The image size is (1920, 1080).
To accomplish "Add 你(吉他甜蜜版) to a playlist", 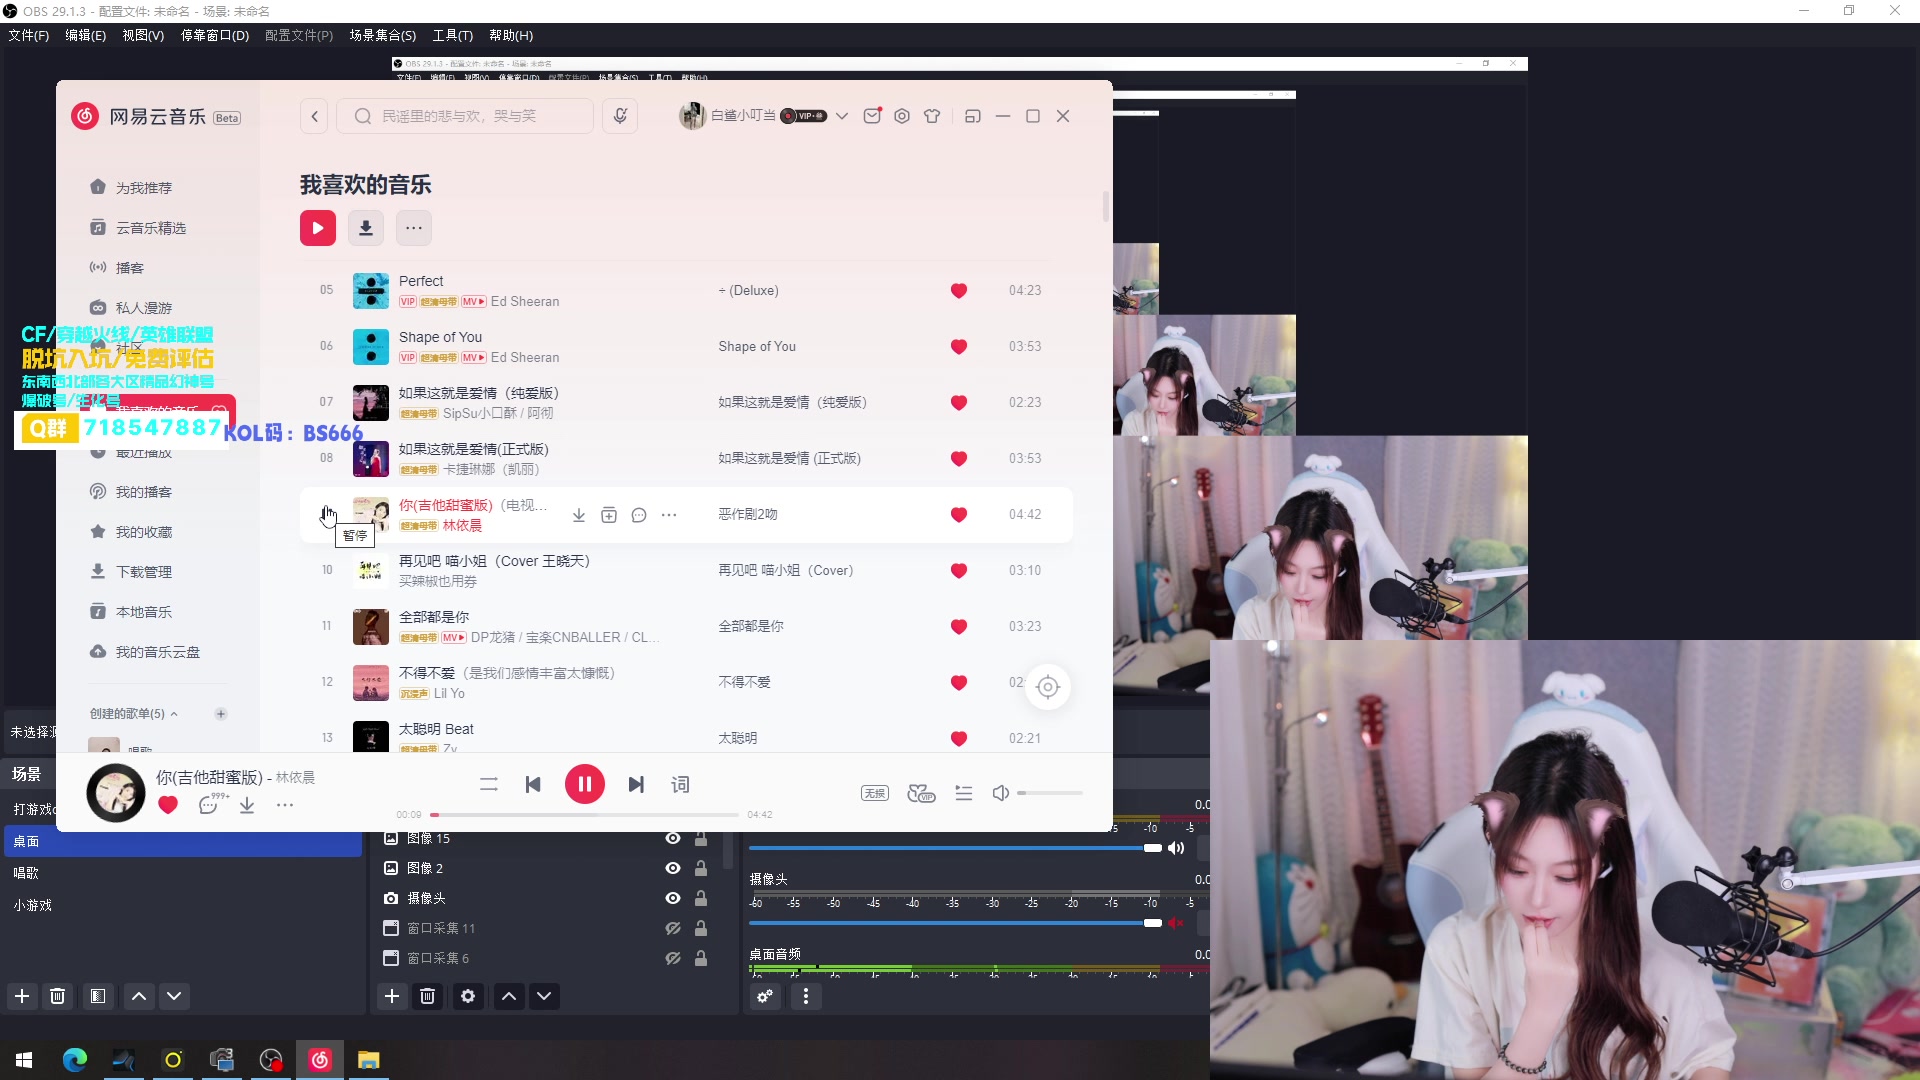I will pos(609,515).
